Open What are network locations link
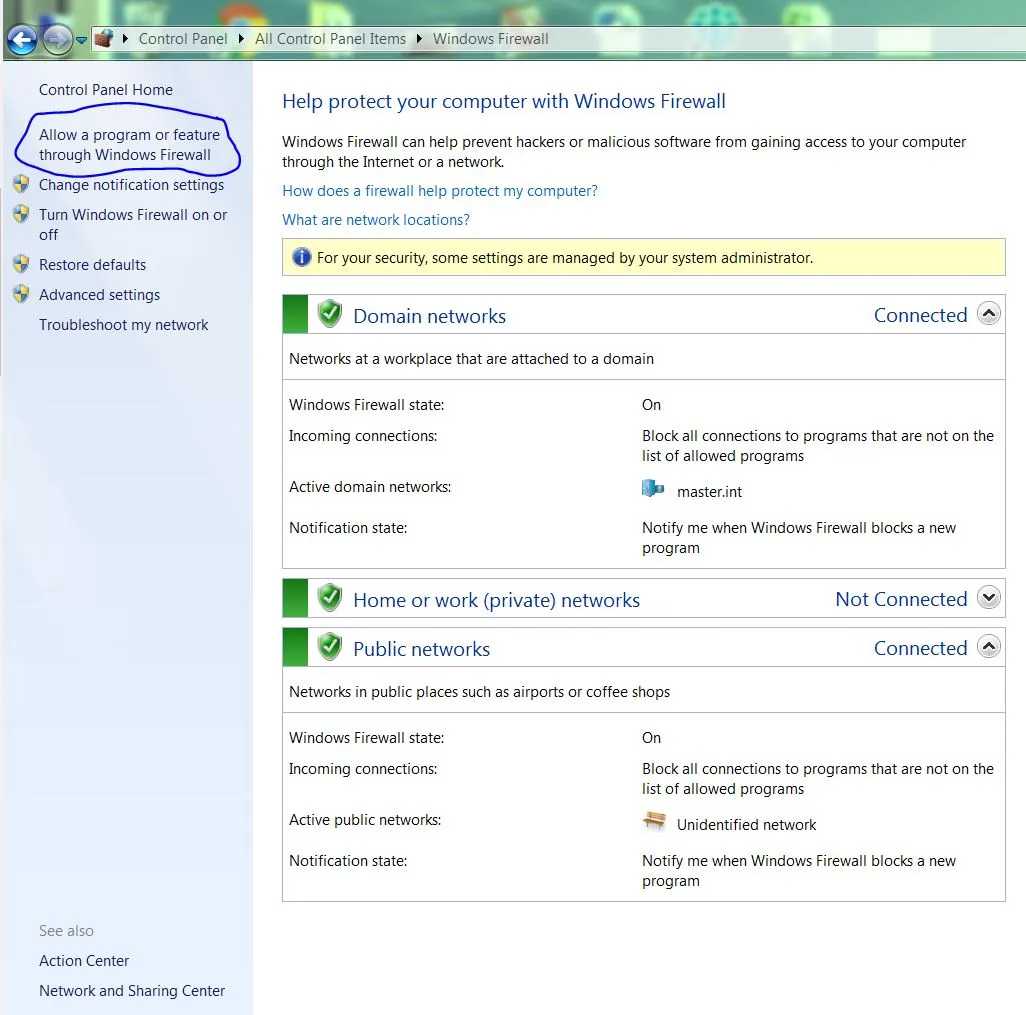 click(x=376, y=220)
